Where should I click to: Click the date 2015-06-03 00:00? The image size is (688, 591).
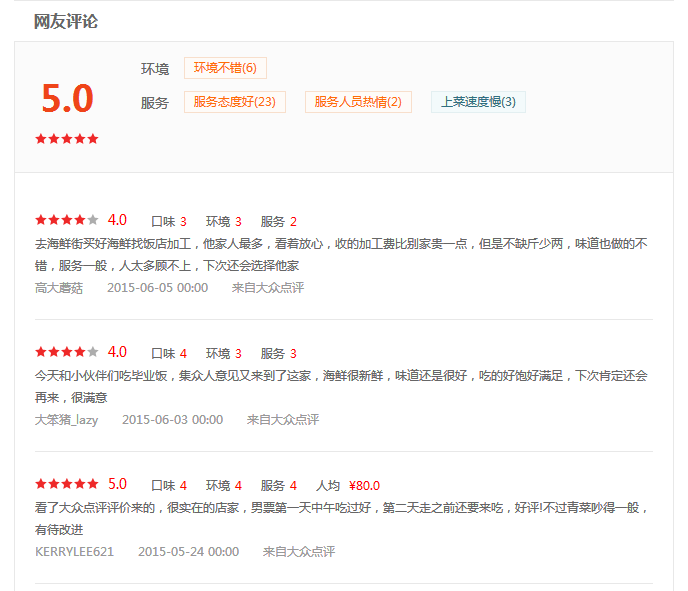point(172,420)
